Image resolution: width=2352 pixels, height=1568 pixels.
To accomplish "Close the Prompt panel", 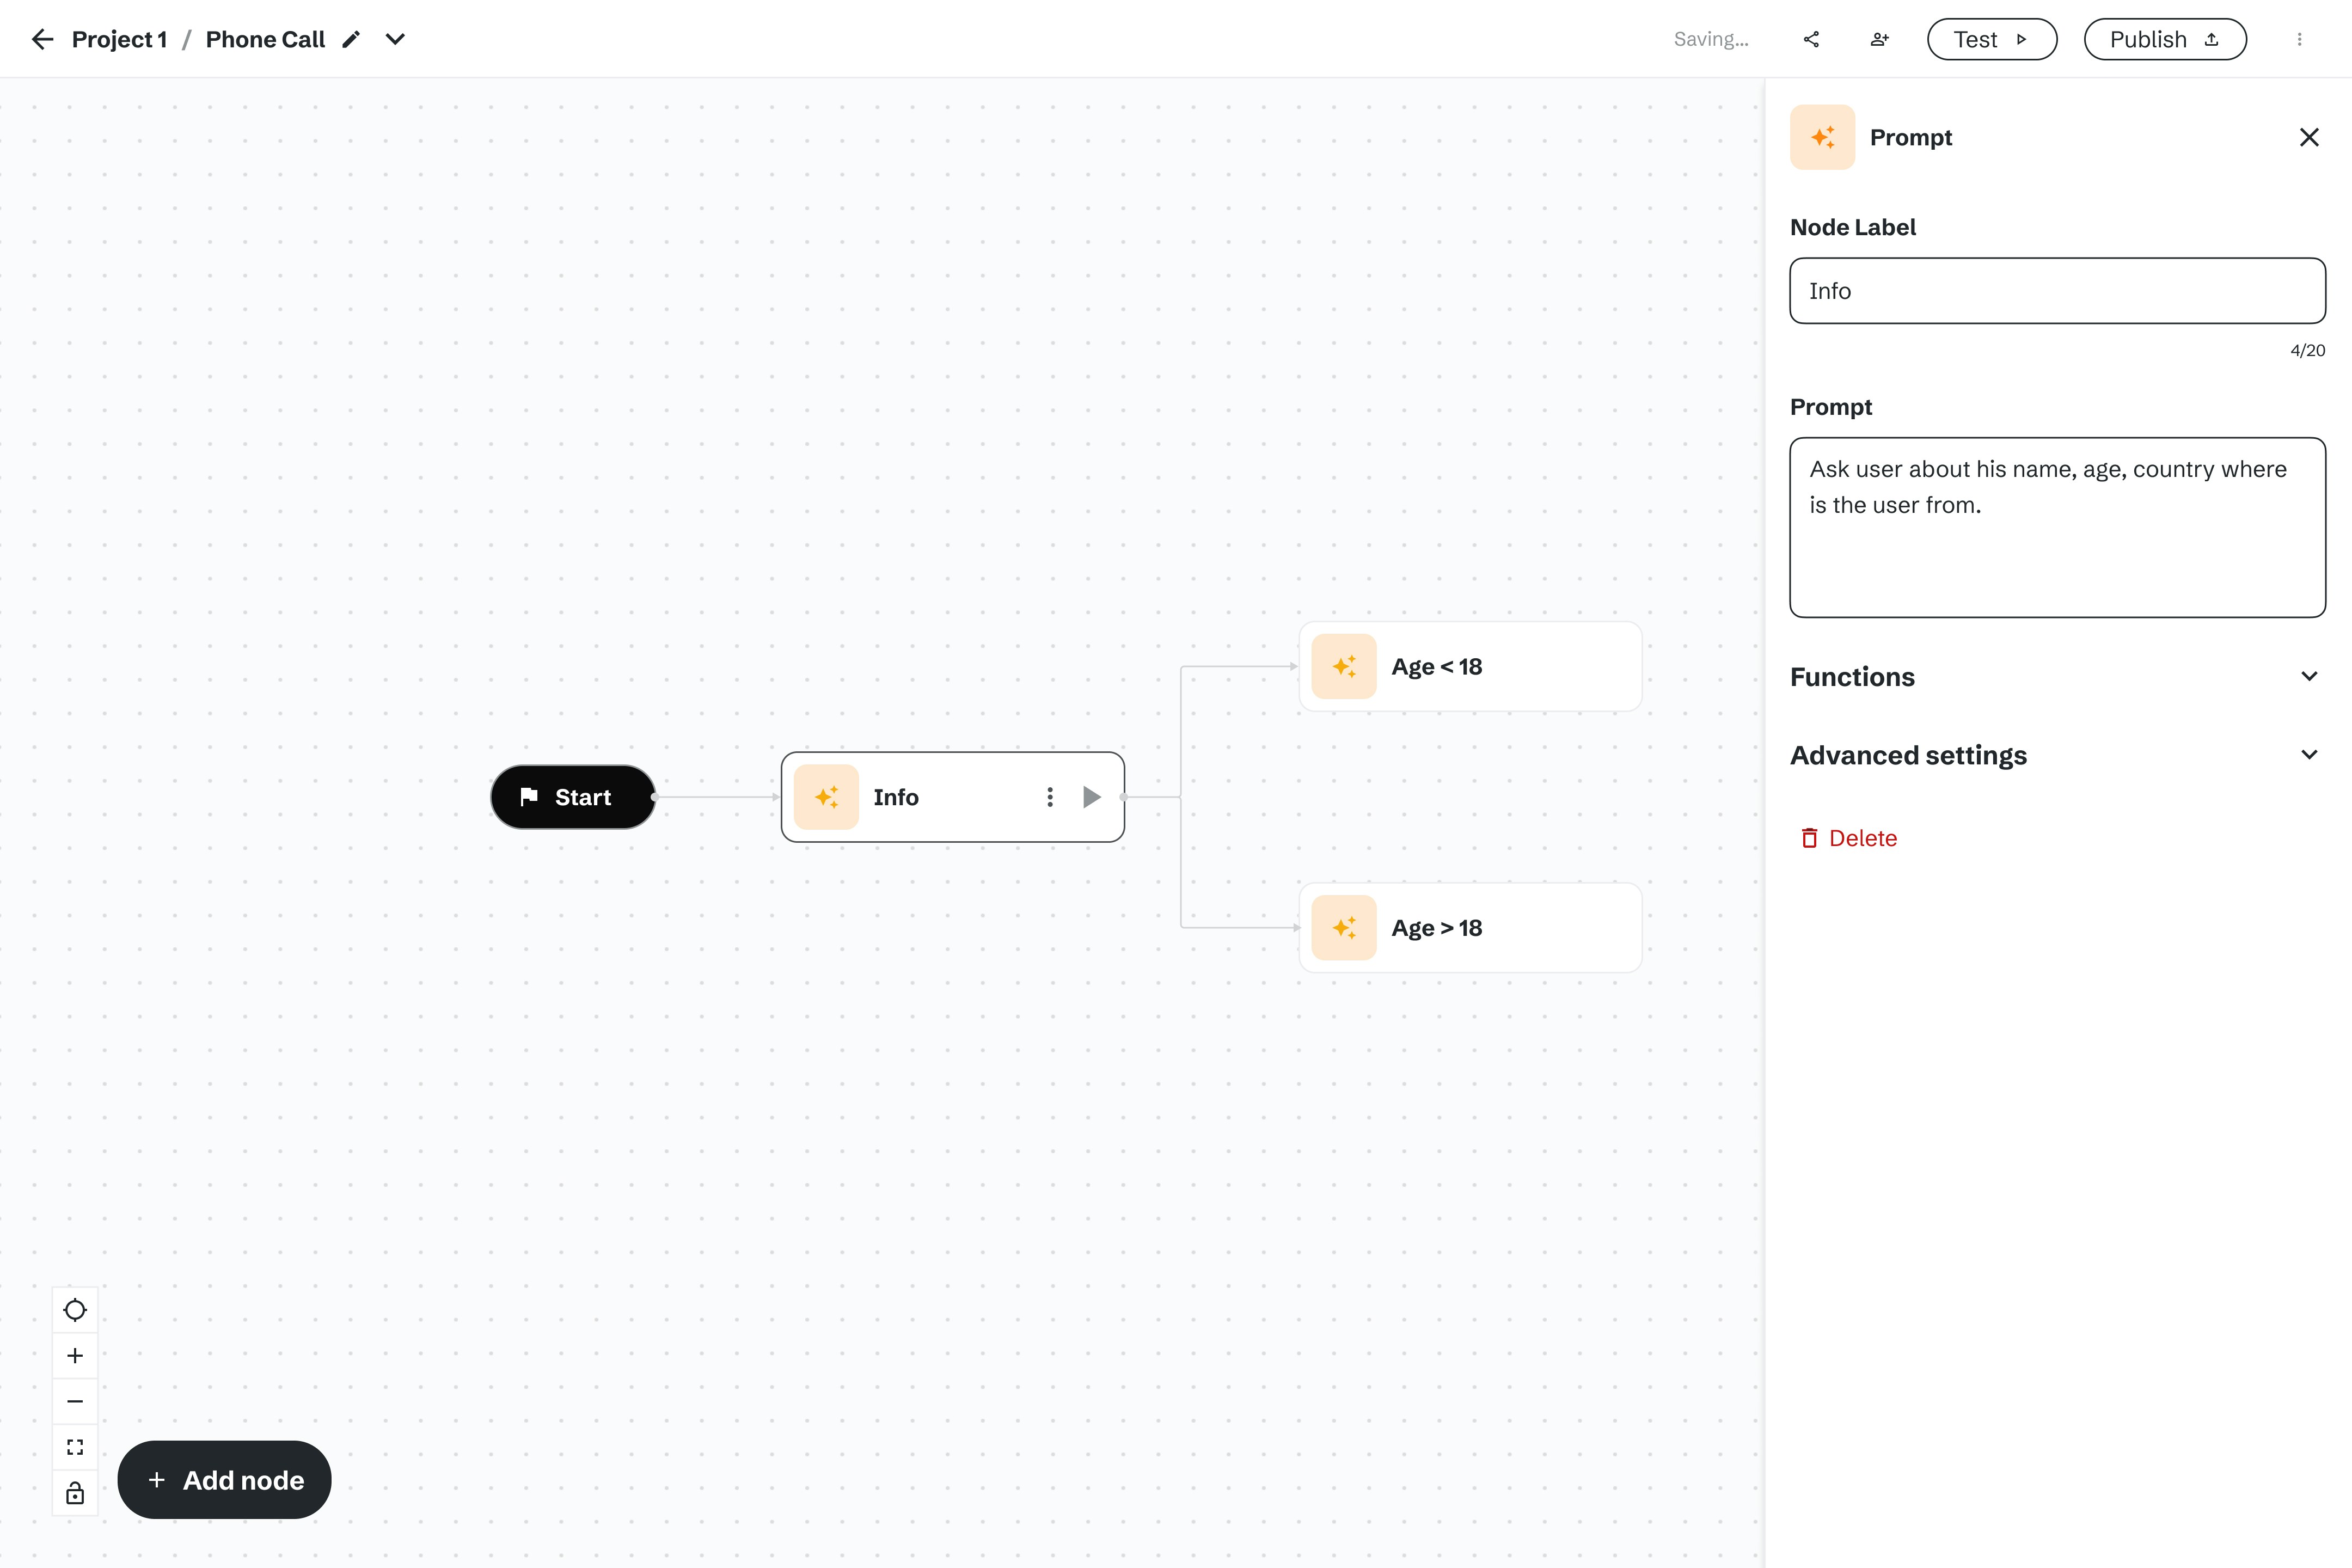I will click(2309, 137).
